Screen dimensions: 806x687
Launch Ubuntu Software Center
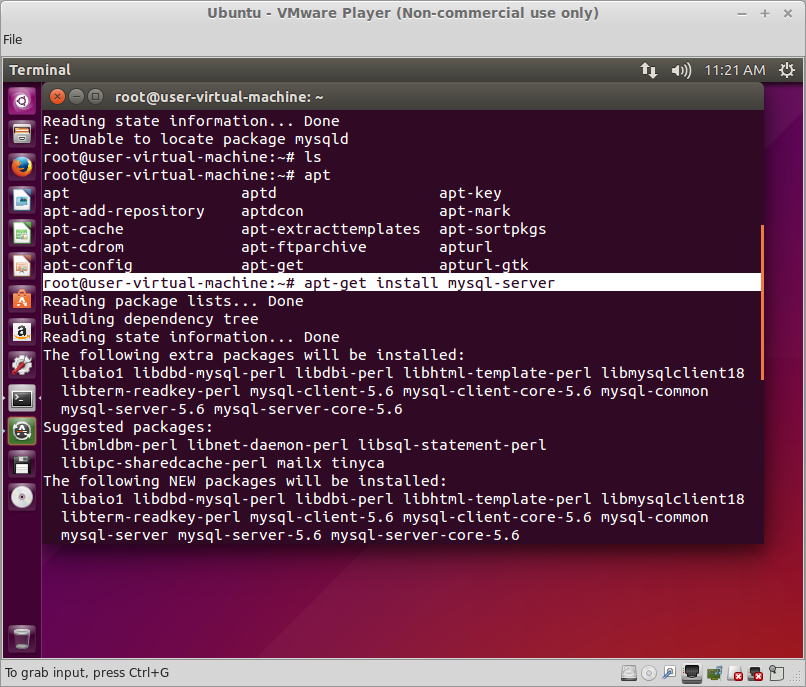pyautogui.click(x=22, y=298)
